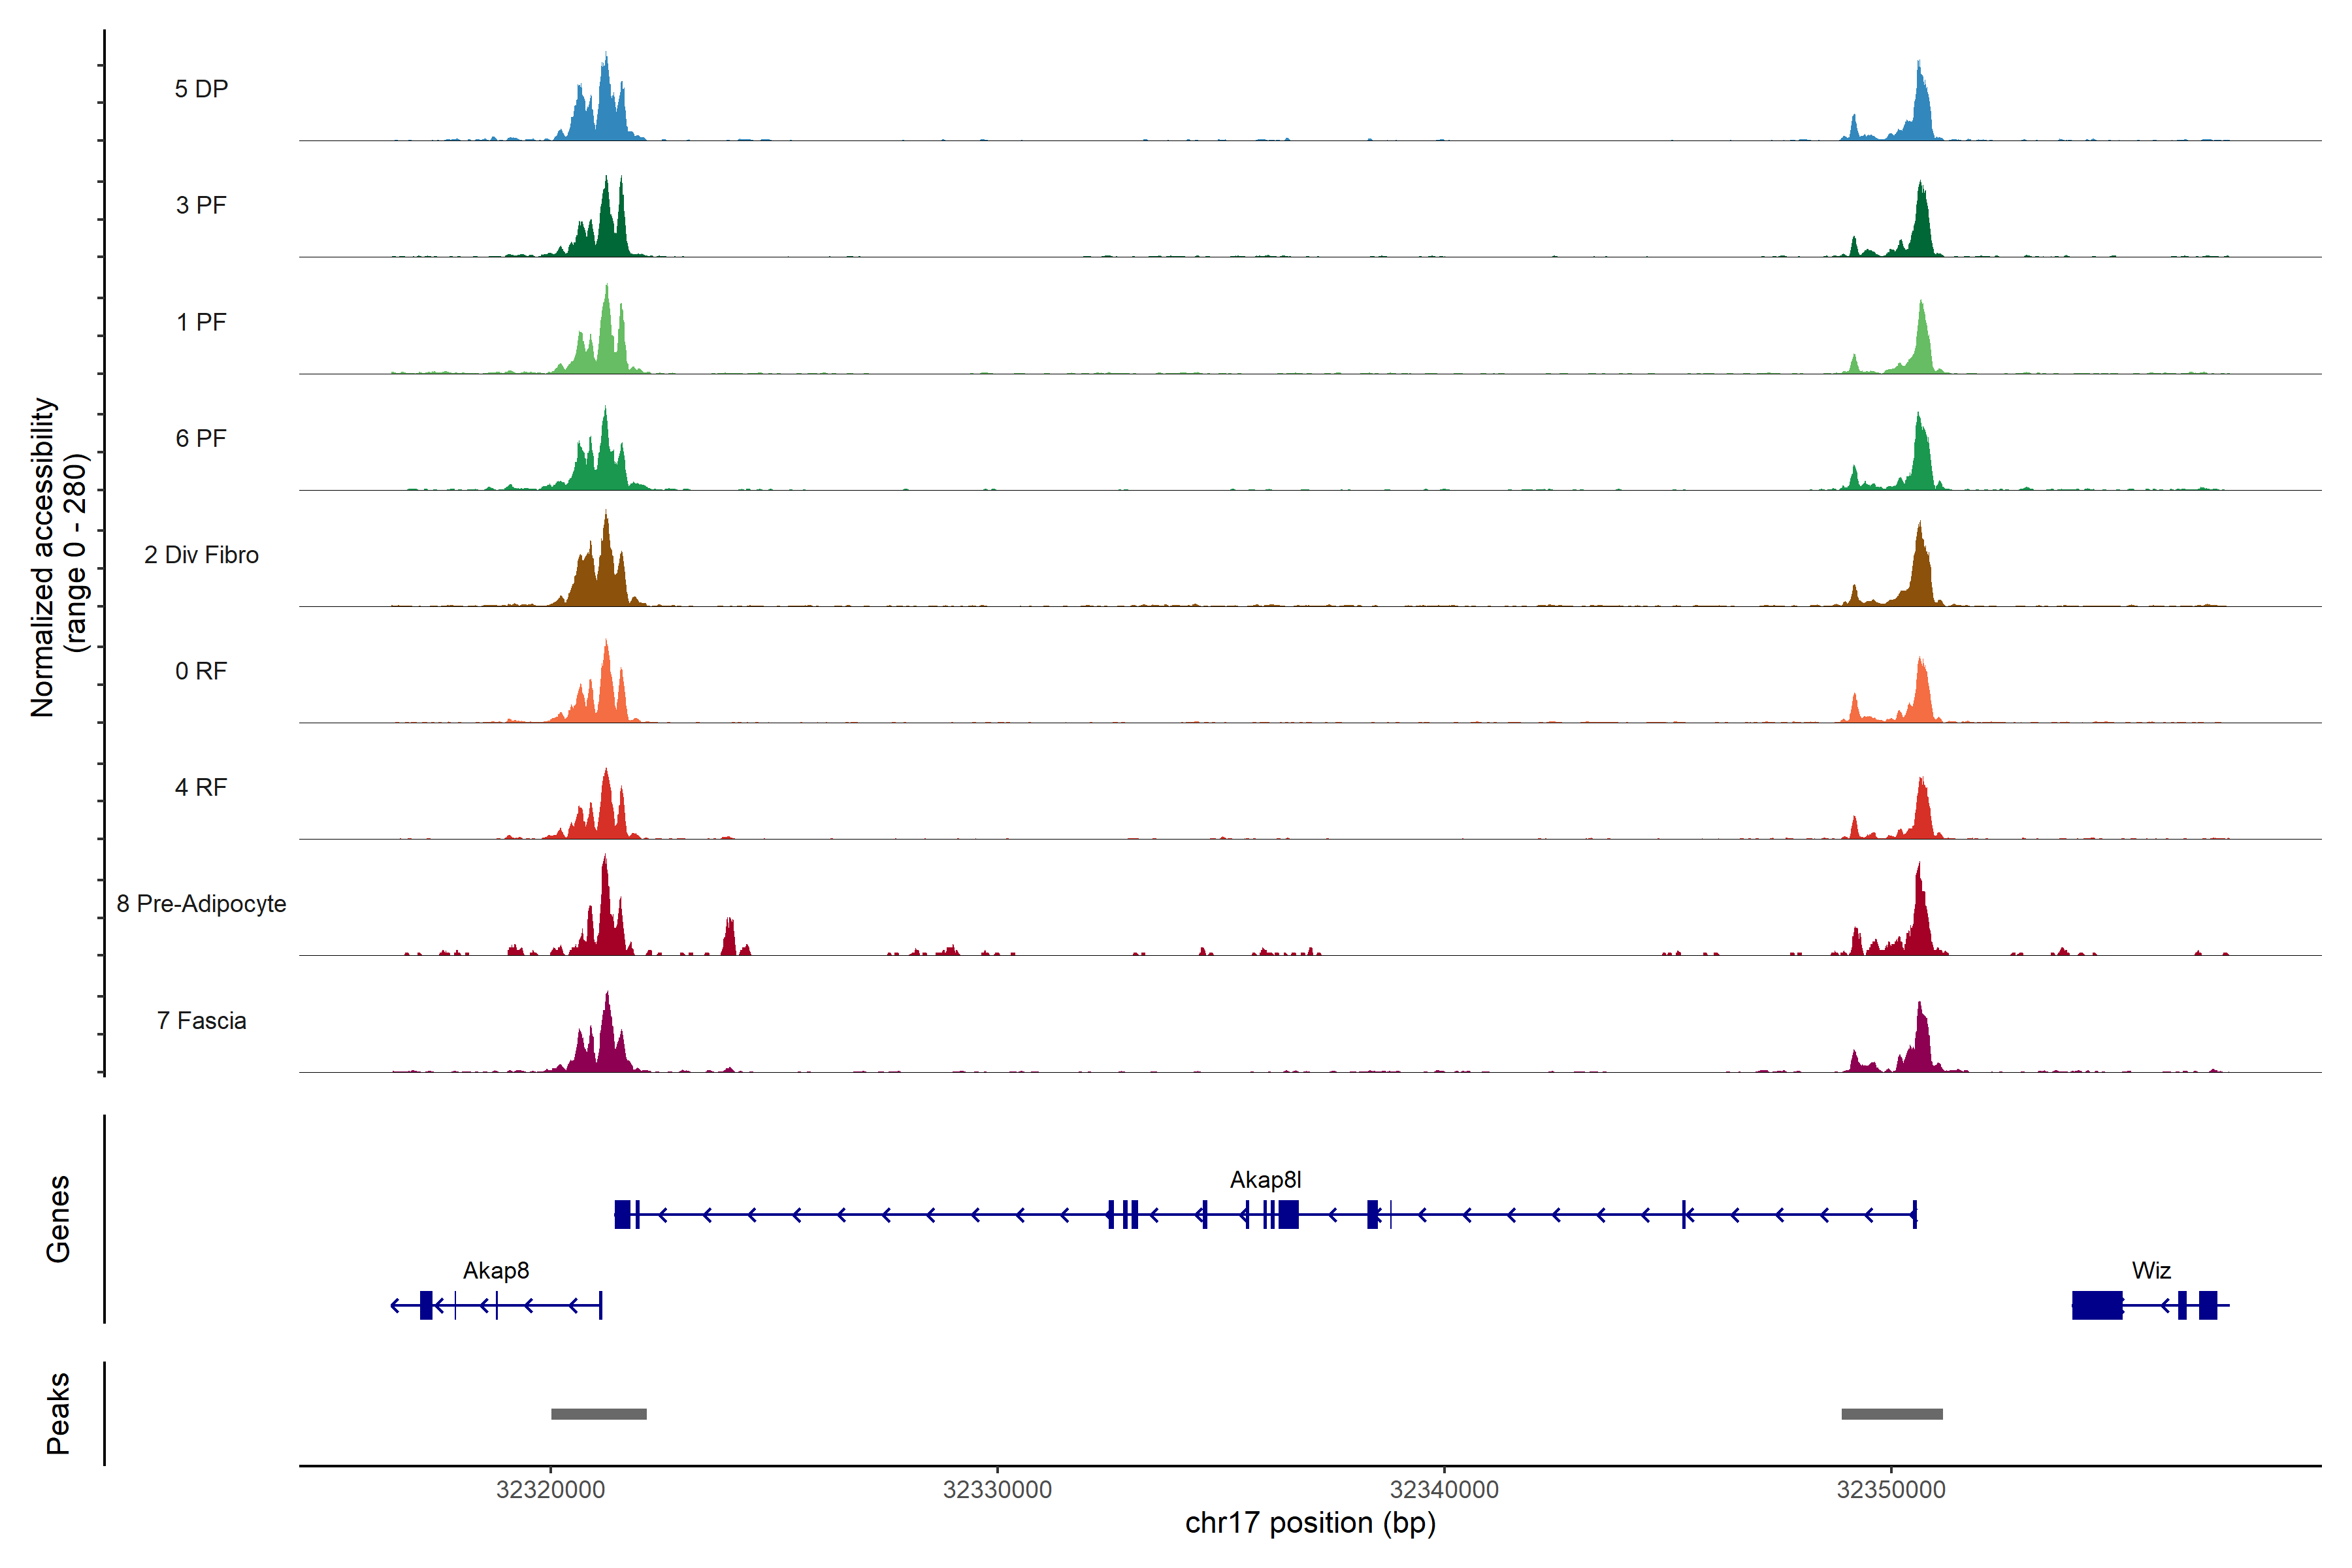Click the 3 PF track label
Viewport: 2352px width, 1568px height.
[x=201, y=205]
